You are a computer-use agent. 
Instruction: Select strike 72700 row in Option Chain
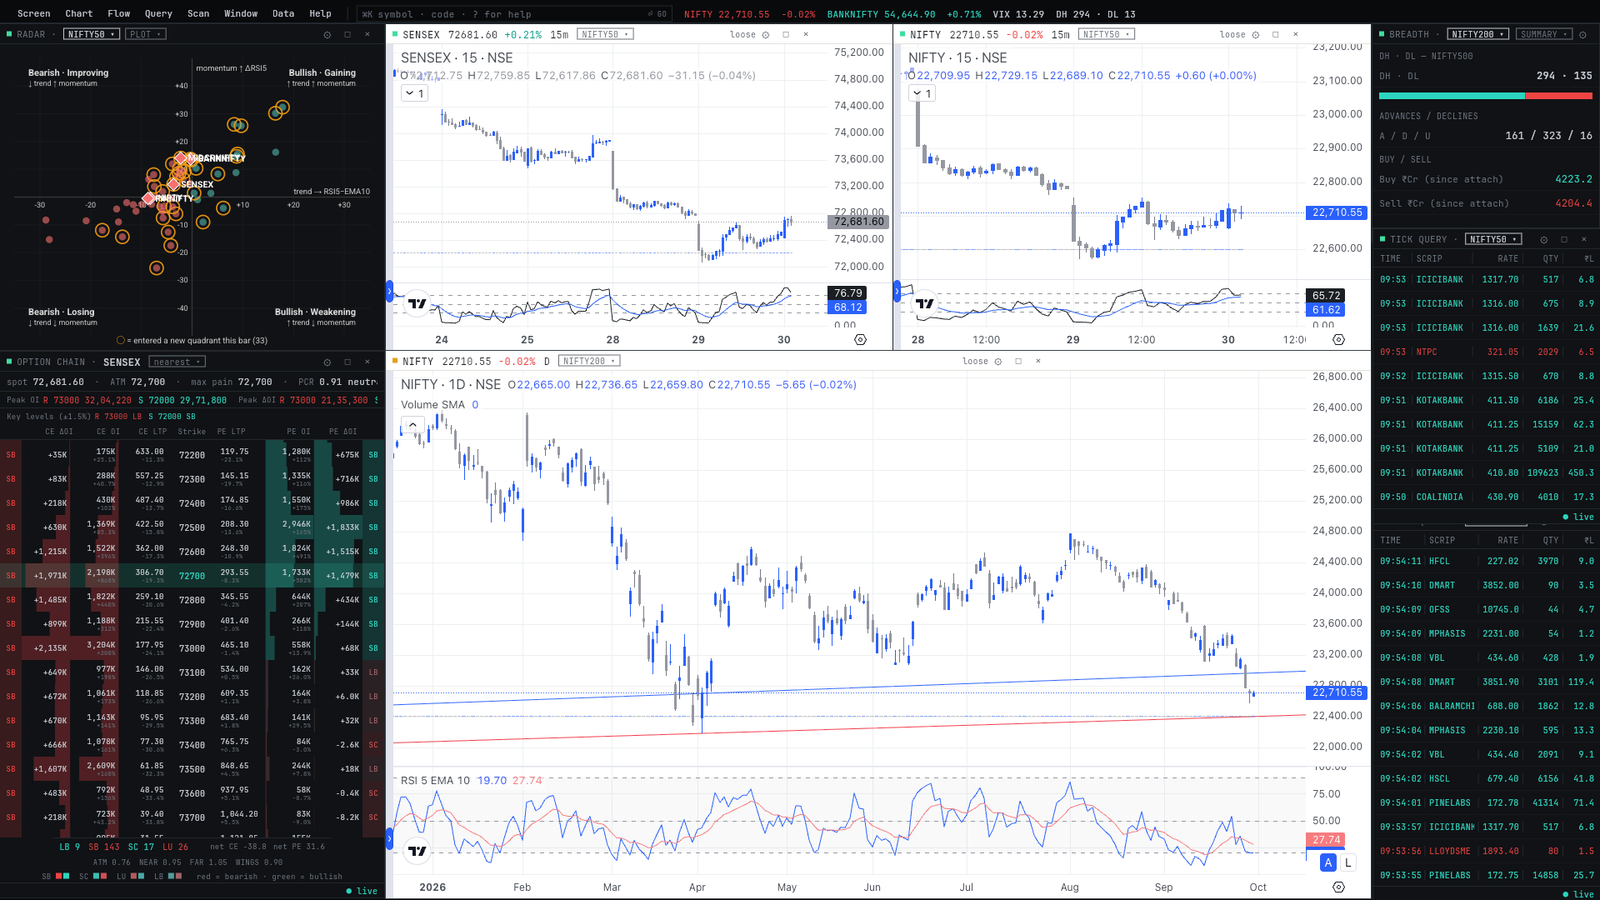coord(192,575)
